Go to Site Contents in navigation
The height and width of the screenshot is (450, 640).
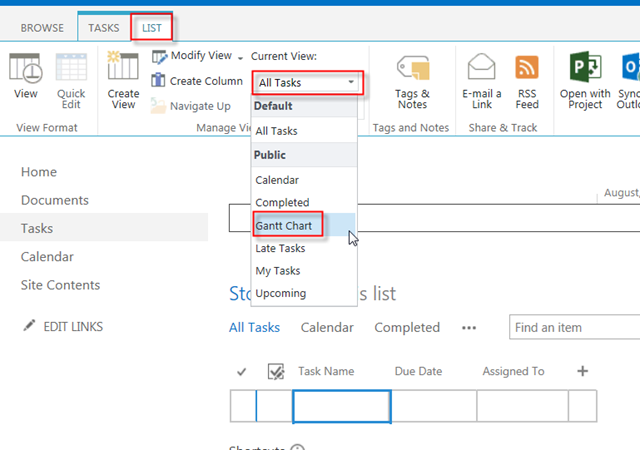click(60, 285)
